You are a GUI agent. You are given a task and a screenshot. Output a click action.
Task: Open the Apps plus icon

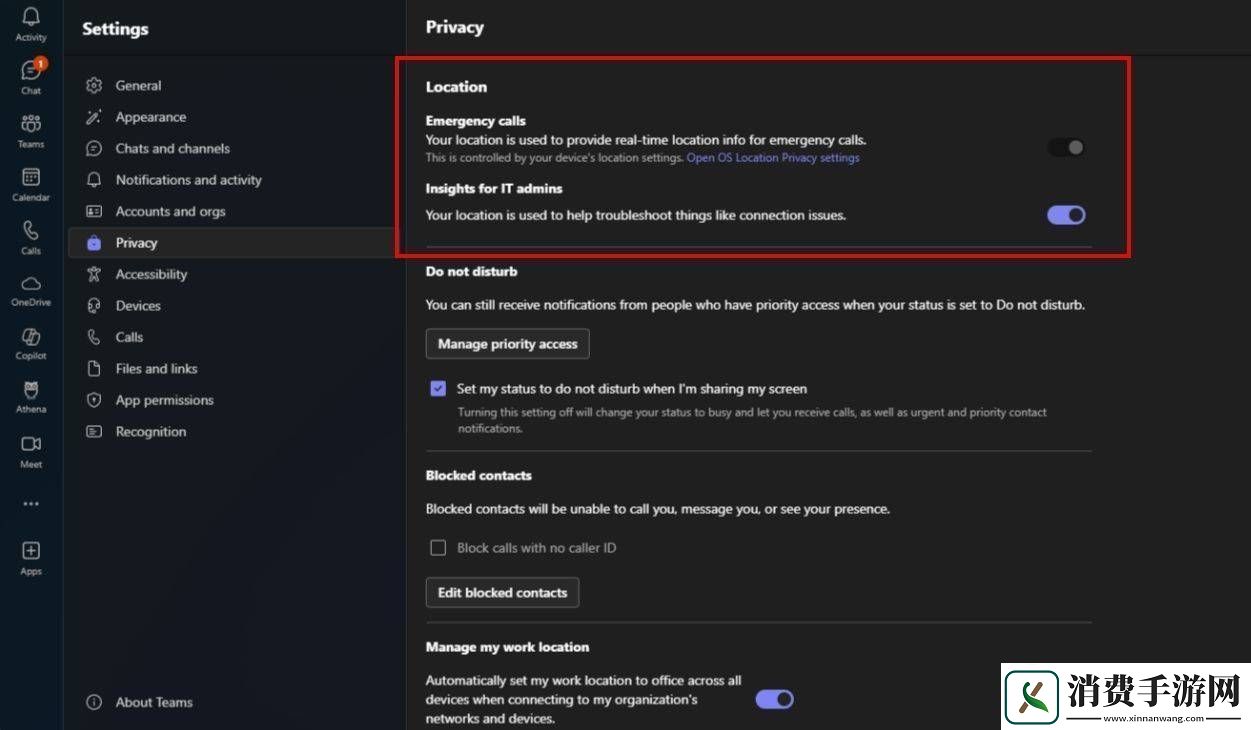[31, 551]
